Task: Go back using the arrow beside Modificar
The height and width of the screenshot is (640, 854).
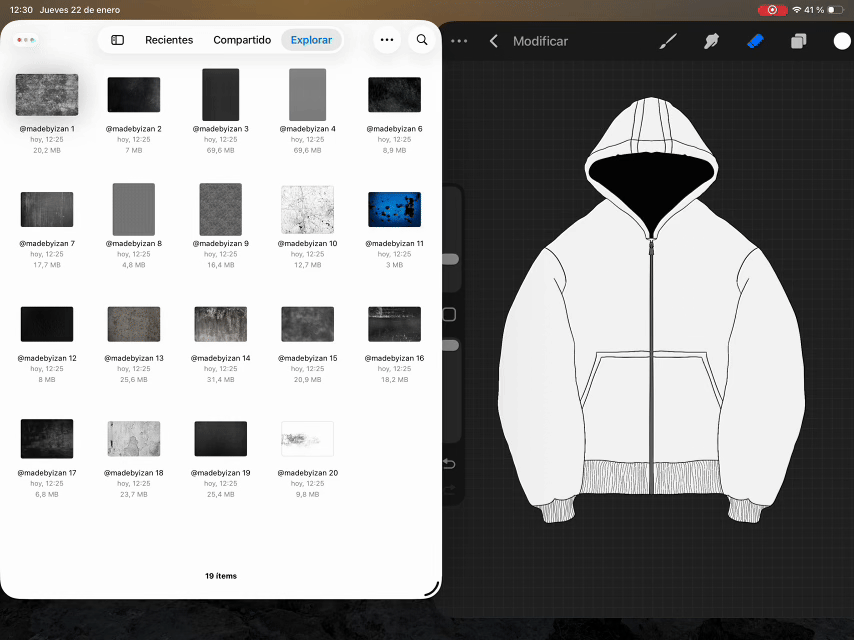Action: click(x=493, y=41)
